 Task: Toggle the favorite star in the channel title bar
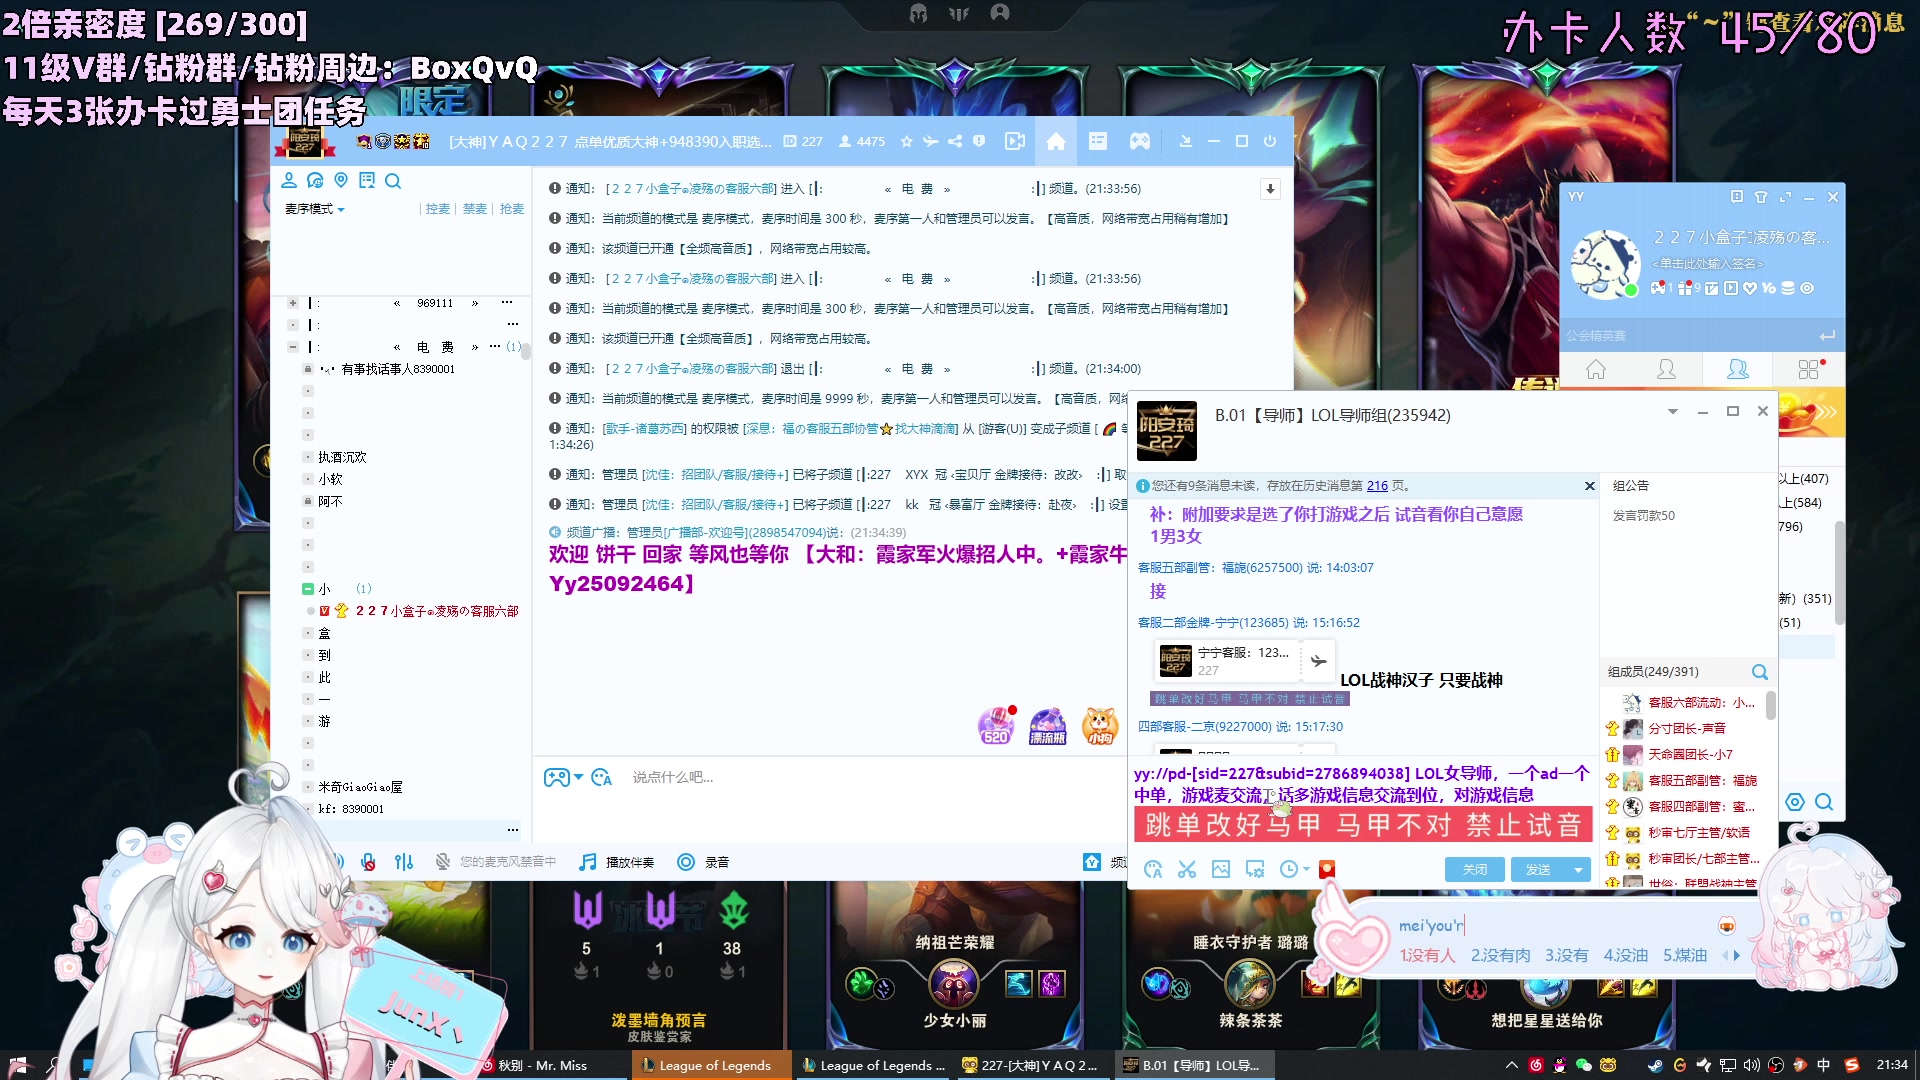tap(907, 141)
